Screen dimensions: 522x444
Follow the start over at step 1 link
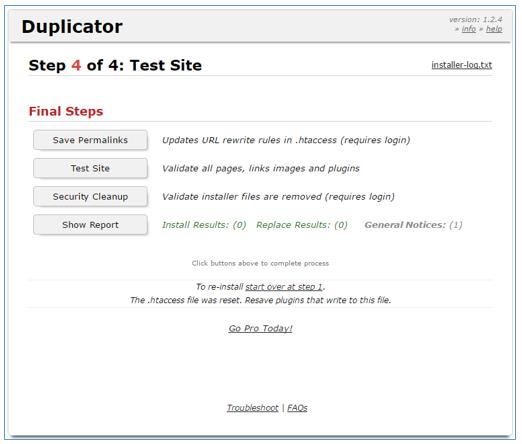284,287
